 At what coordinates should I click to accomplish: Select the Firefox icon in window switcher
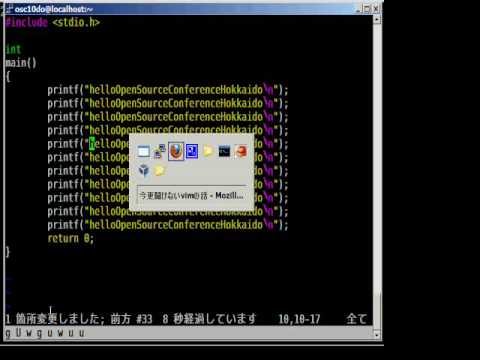coord(176,151)
